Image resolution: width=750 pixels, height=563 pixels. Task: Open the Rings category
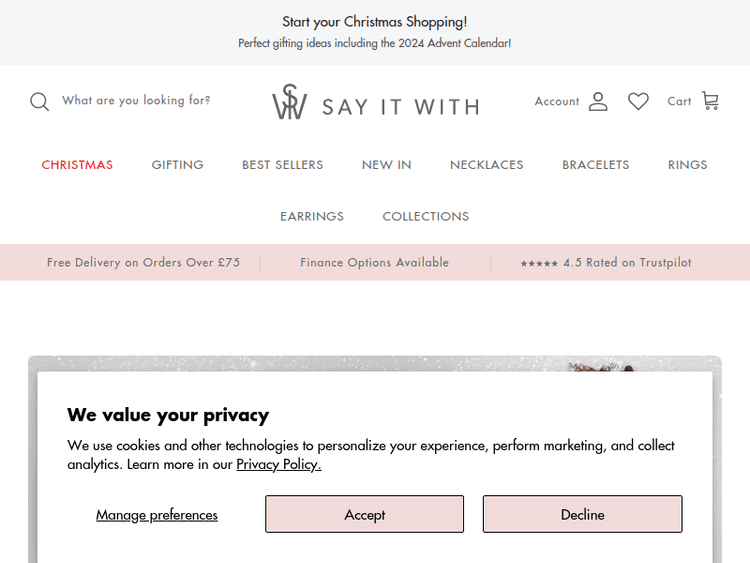(x=688, y=165)
